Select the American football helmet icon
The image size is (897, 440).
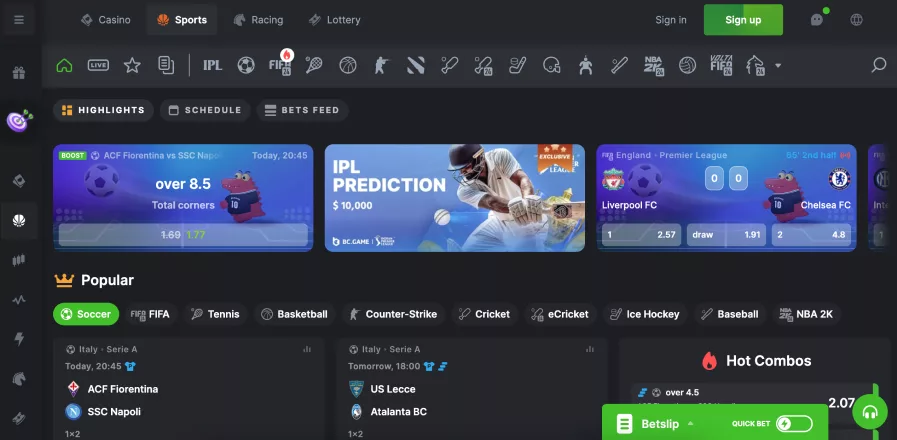coord(551,65)
